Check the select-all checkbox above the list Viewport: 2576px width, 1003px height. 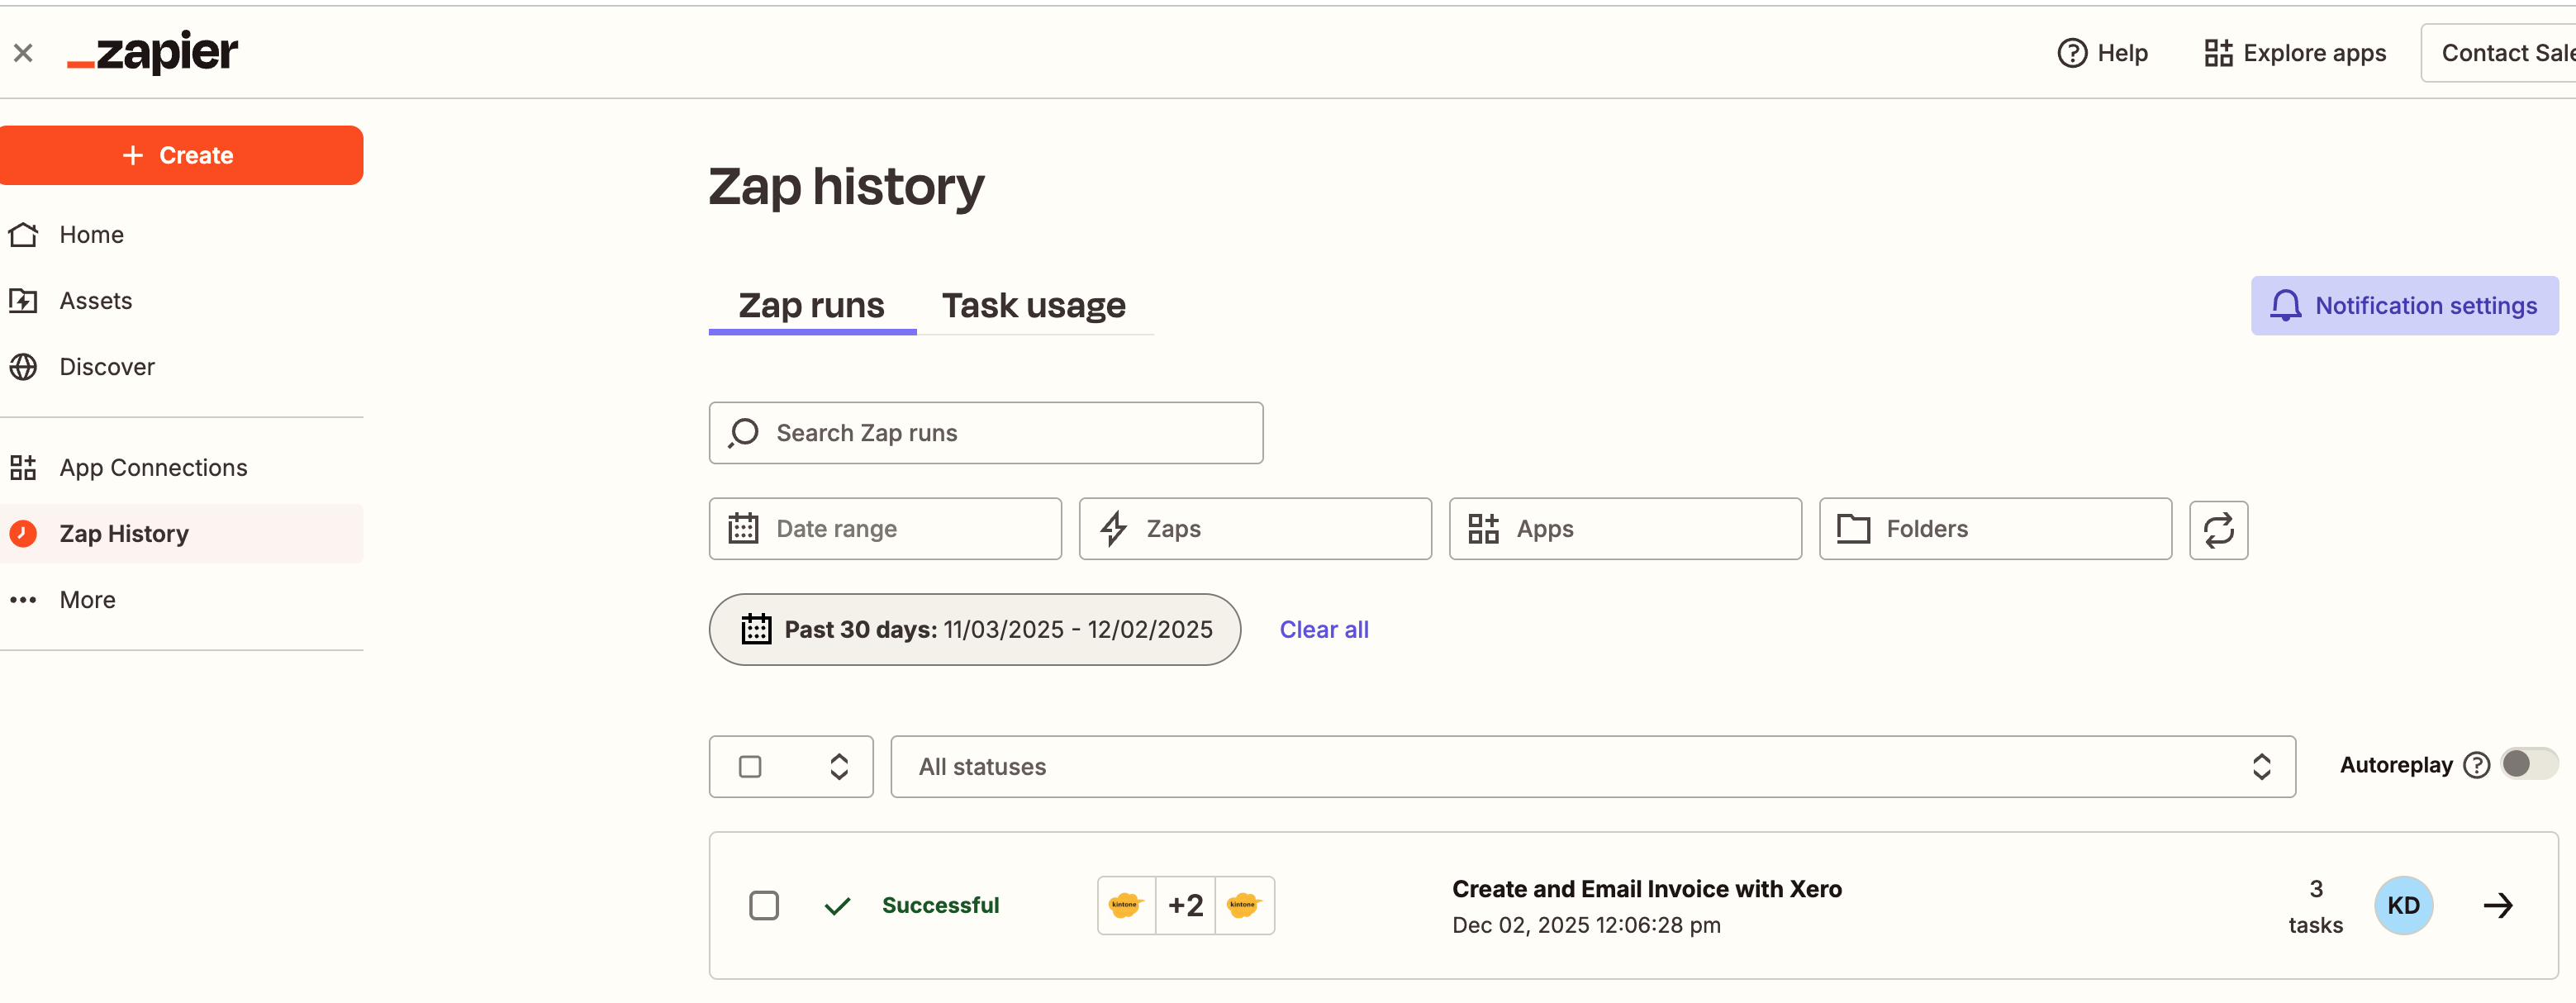click(x=749, y=766)
